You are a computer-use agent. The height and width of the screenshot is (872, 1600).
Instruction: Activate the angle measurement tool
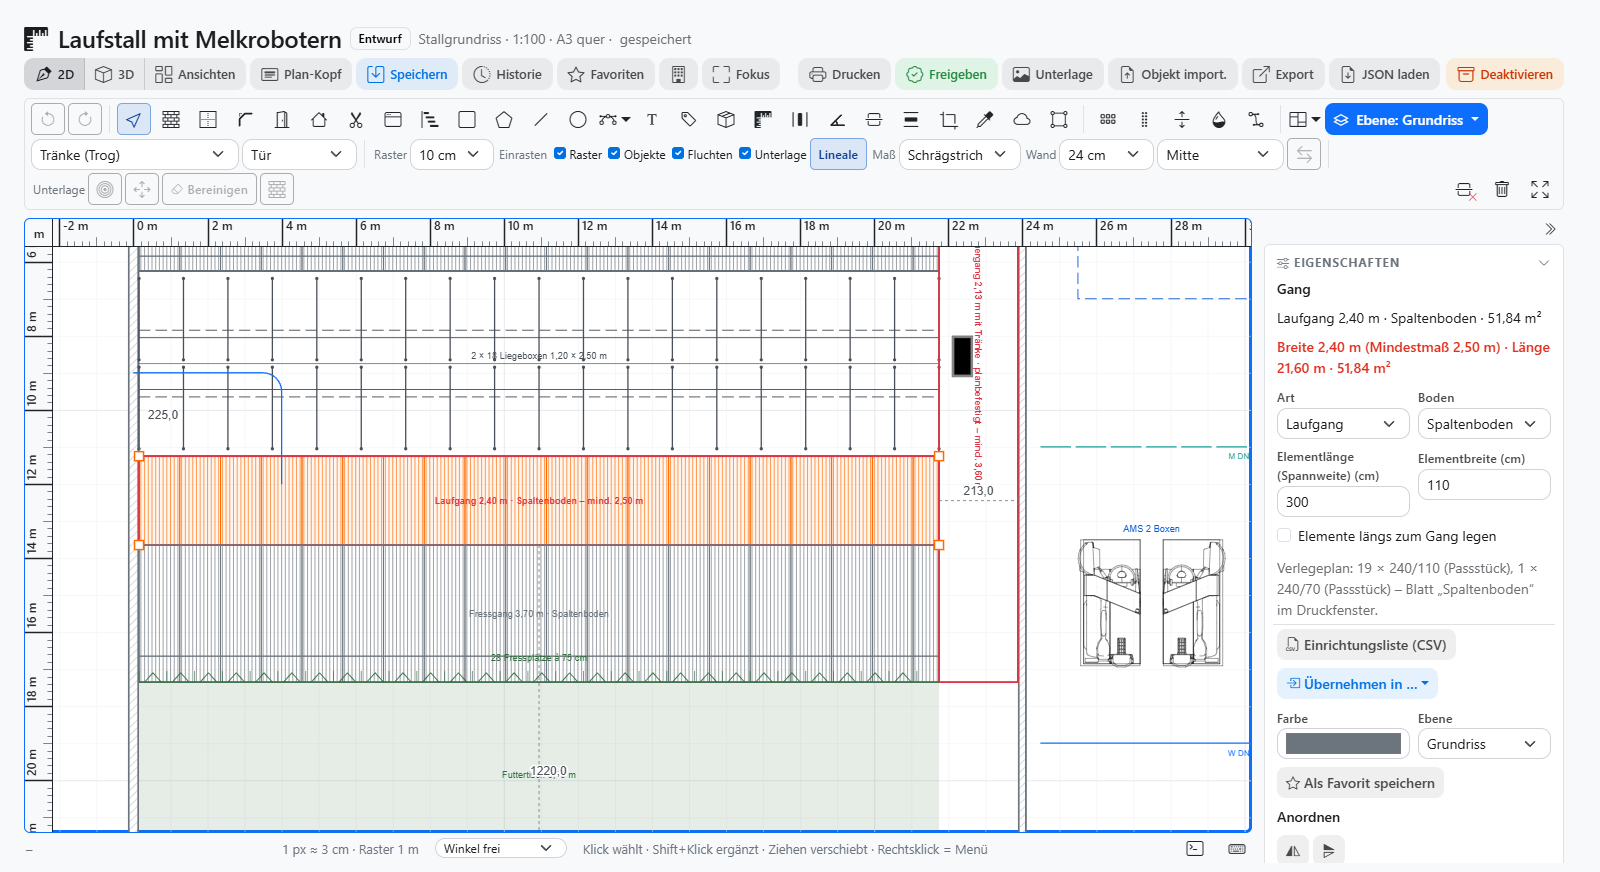pos(837,120)
